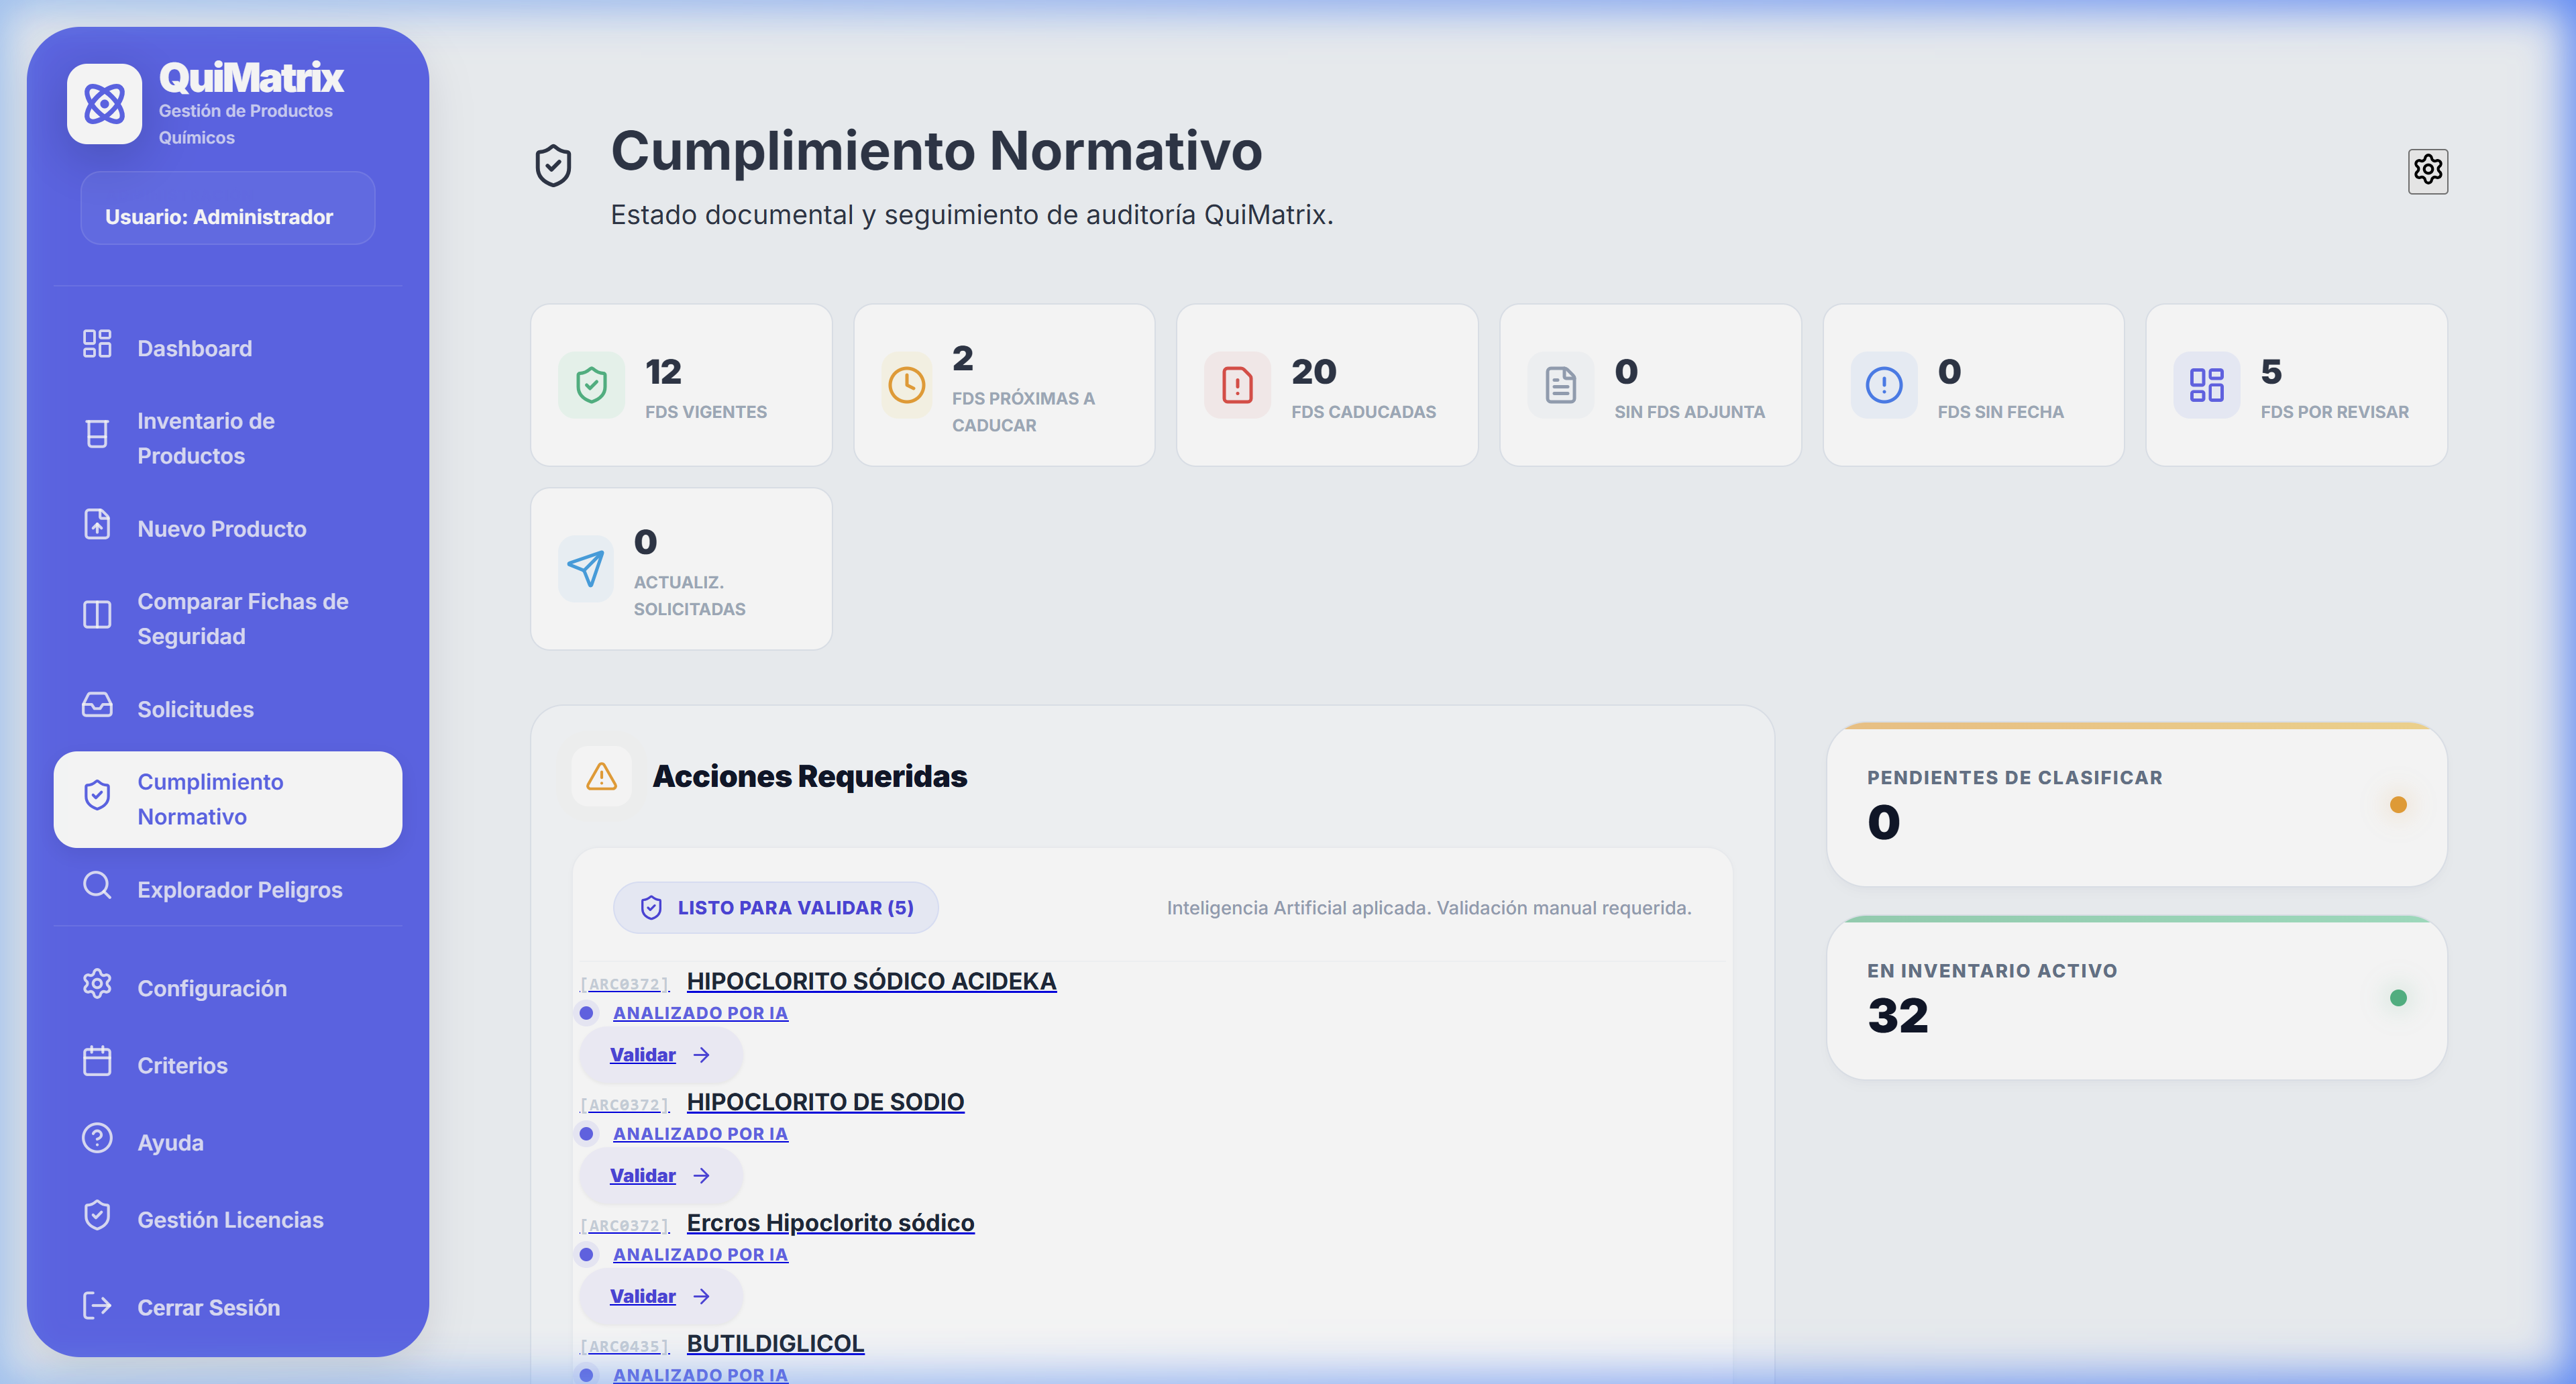
Task: Click the LISTO PARA VALIDAR (5) filter pill
Action: 776,907
